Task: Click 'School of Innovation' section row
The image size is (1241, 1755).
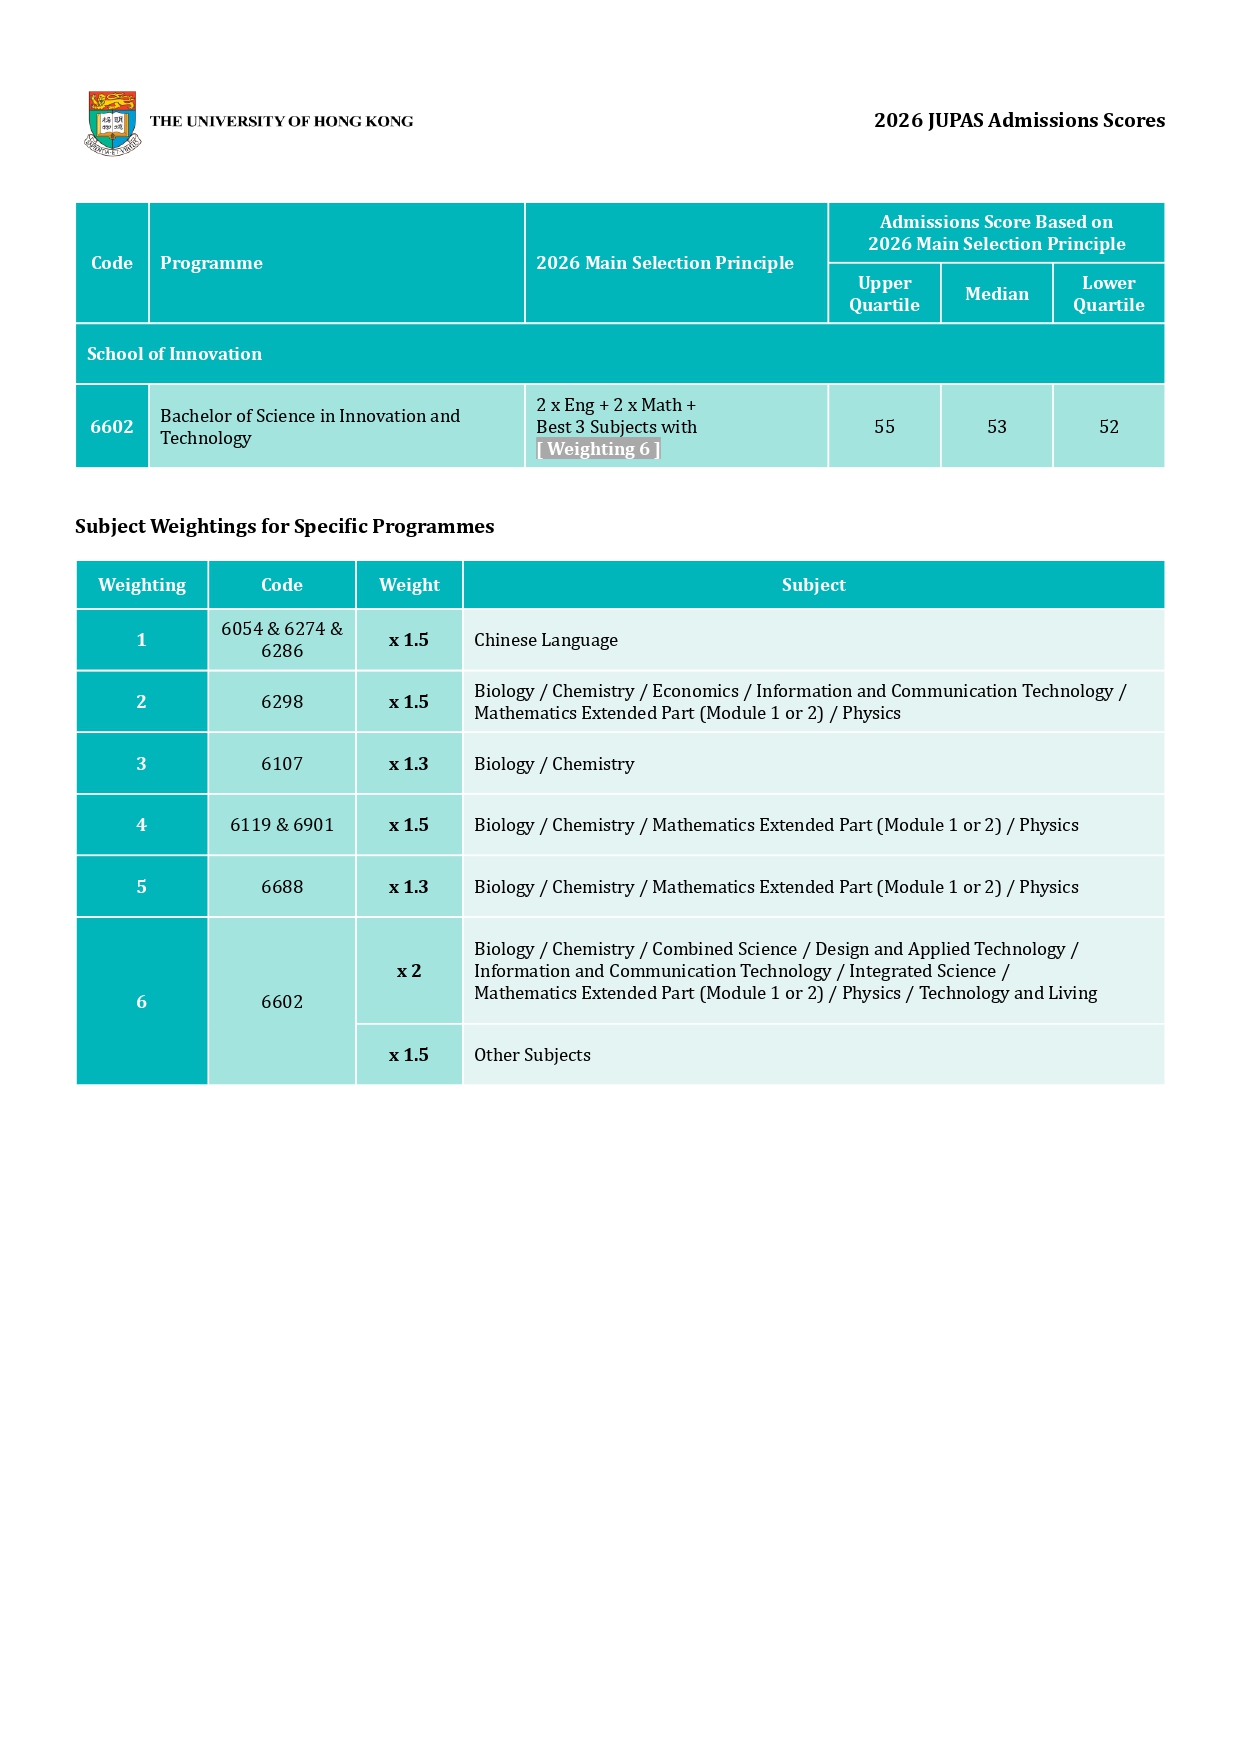Action: click(620, 354)
